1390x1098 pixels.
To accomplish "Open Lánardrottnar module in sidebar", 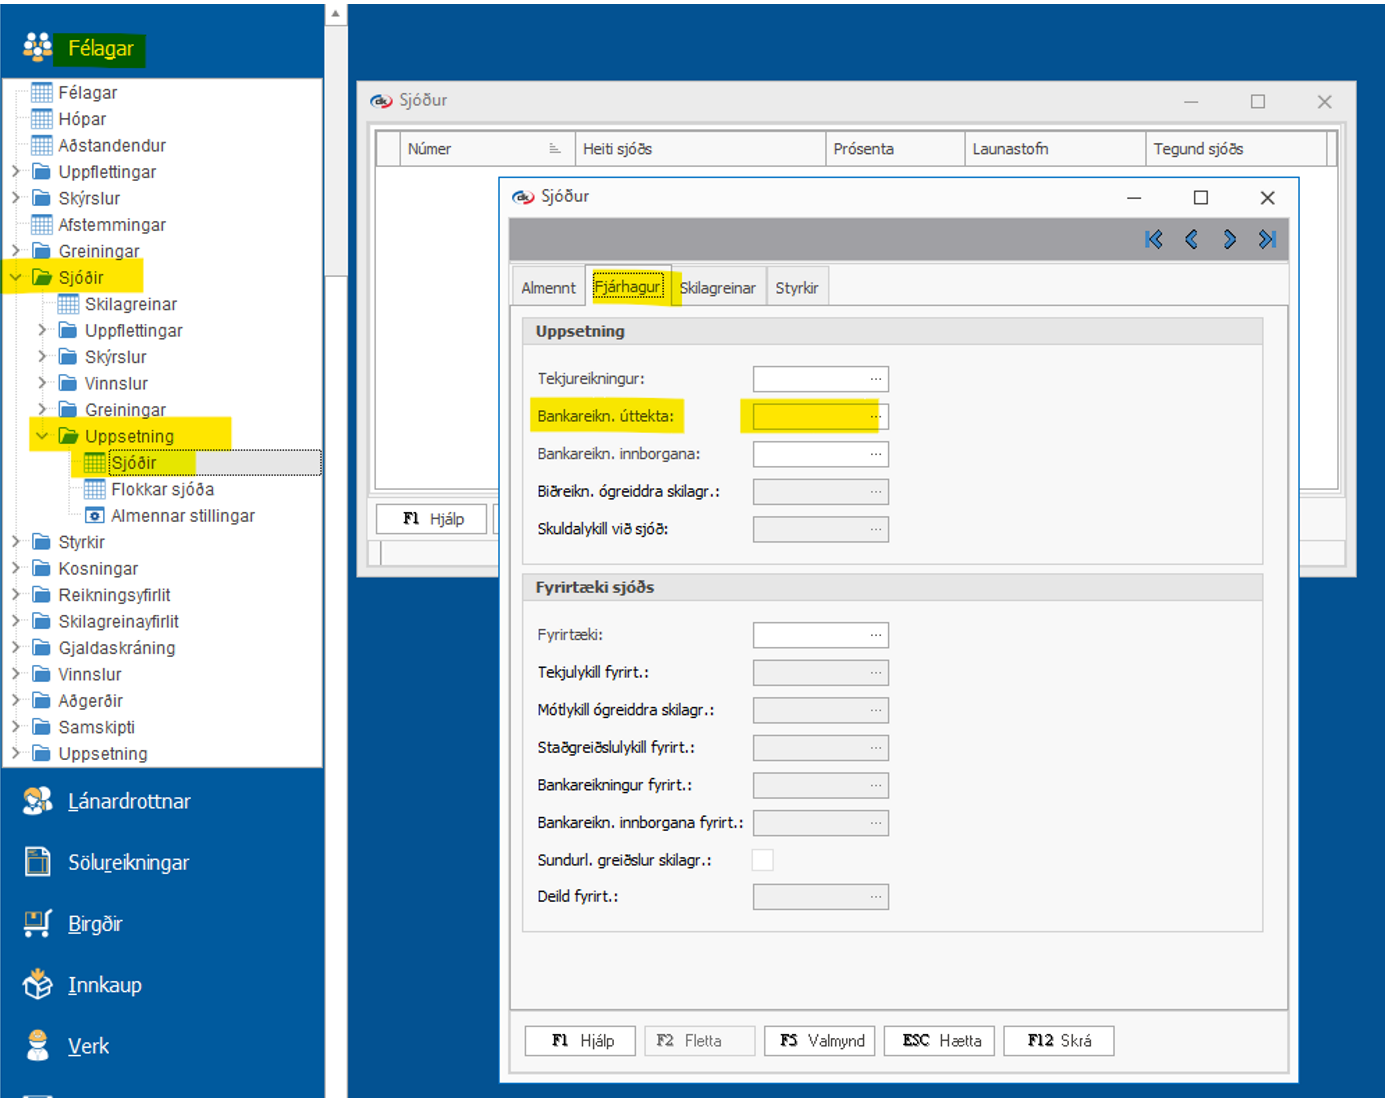I will coord(128,801).
